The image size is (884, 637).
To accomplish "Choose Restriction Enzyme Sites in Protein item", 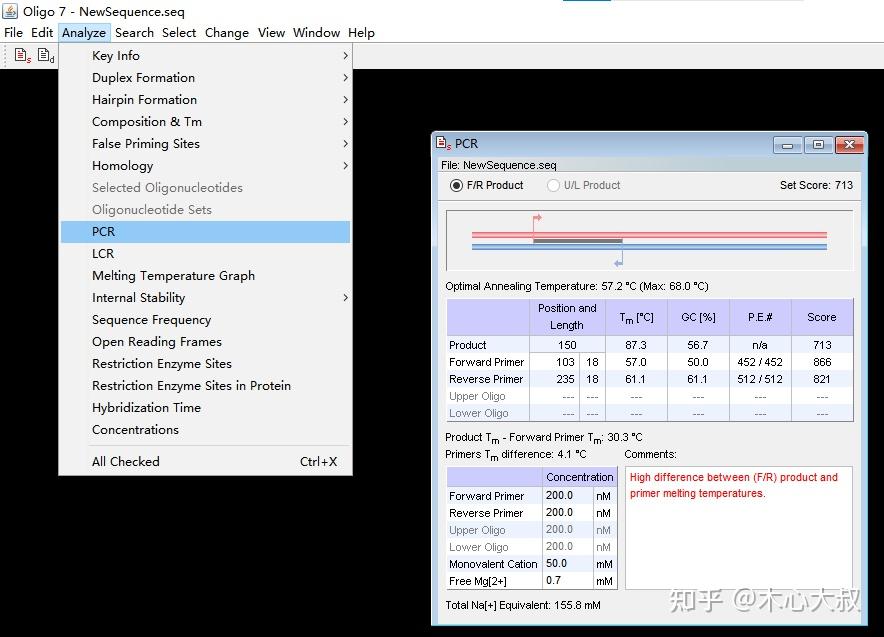I will (205, 385).
